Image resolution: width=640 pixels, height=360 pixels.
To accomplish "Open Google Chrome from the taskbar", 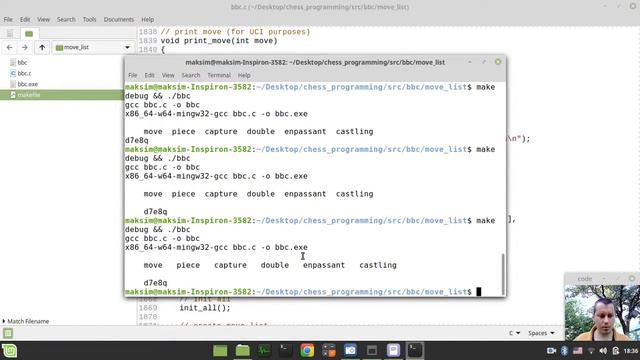I will coord(307,351).
